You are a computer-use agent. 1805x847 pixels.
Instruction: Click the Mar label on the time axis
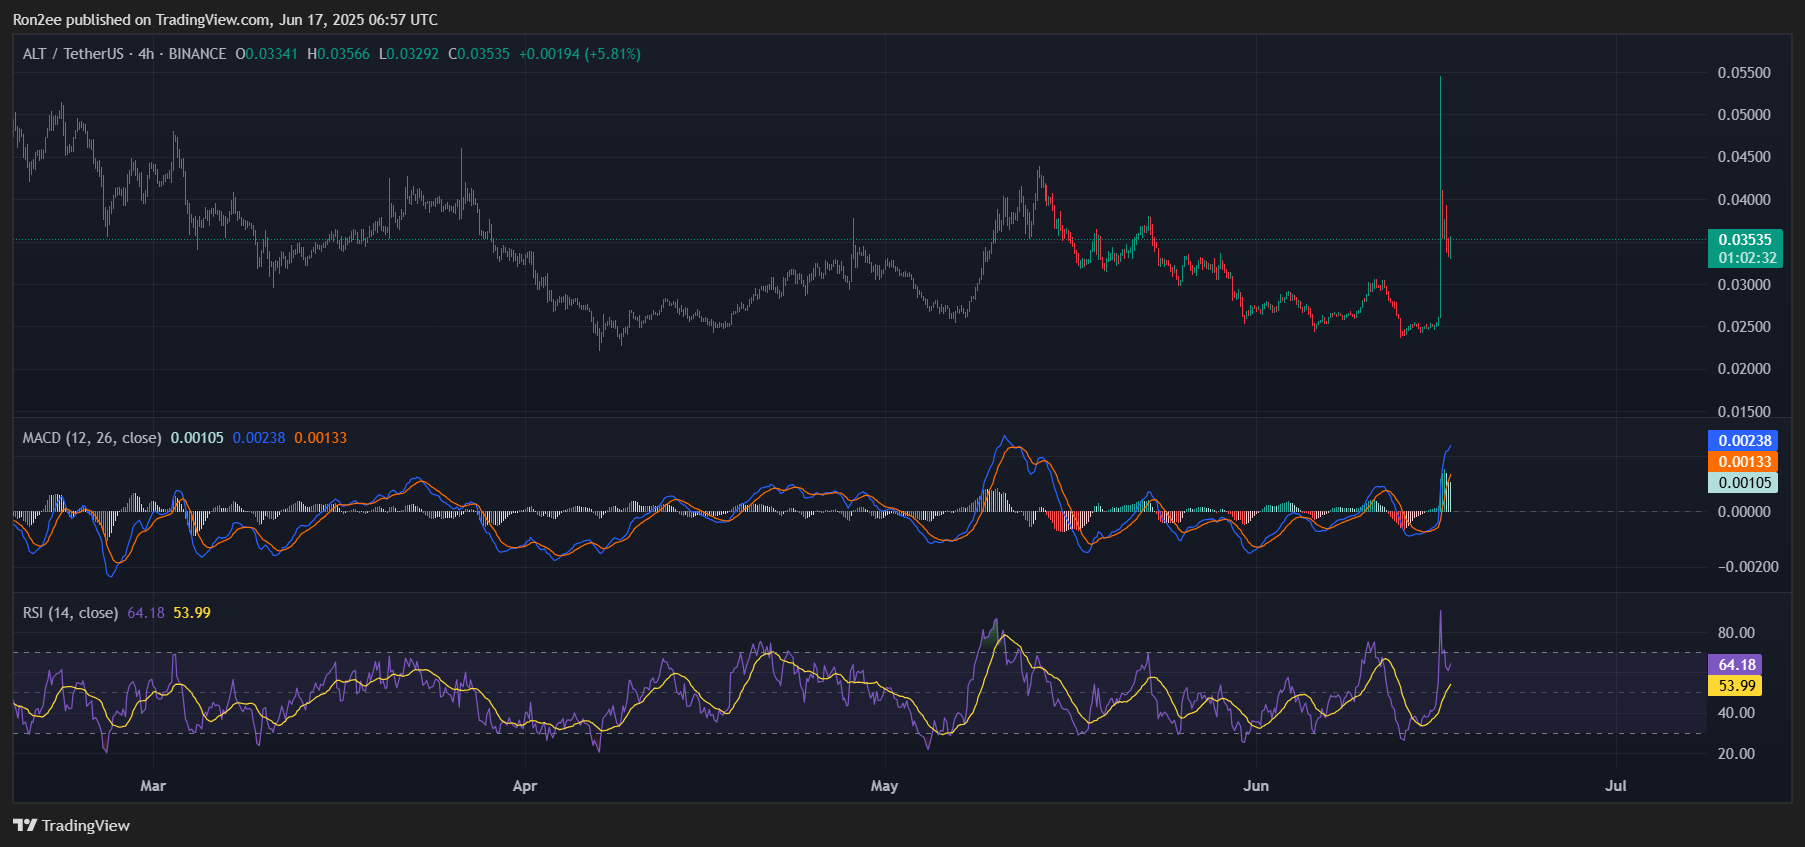click(153, 786)
